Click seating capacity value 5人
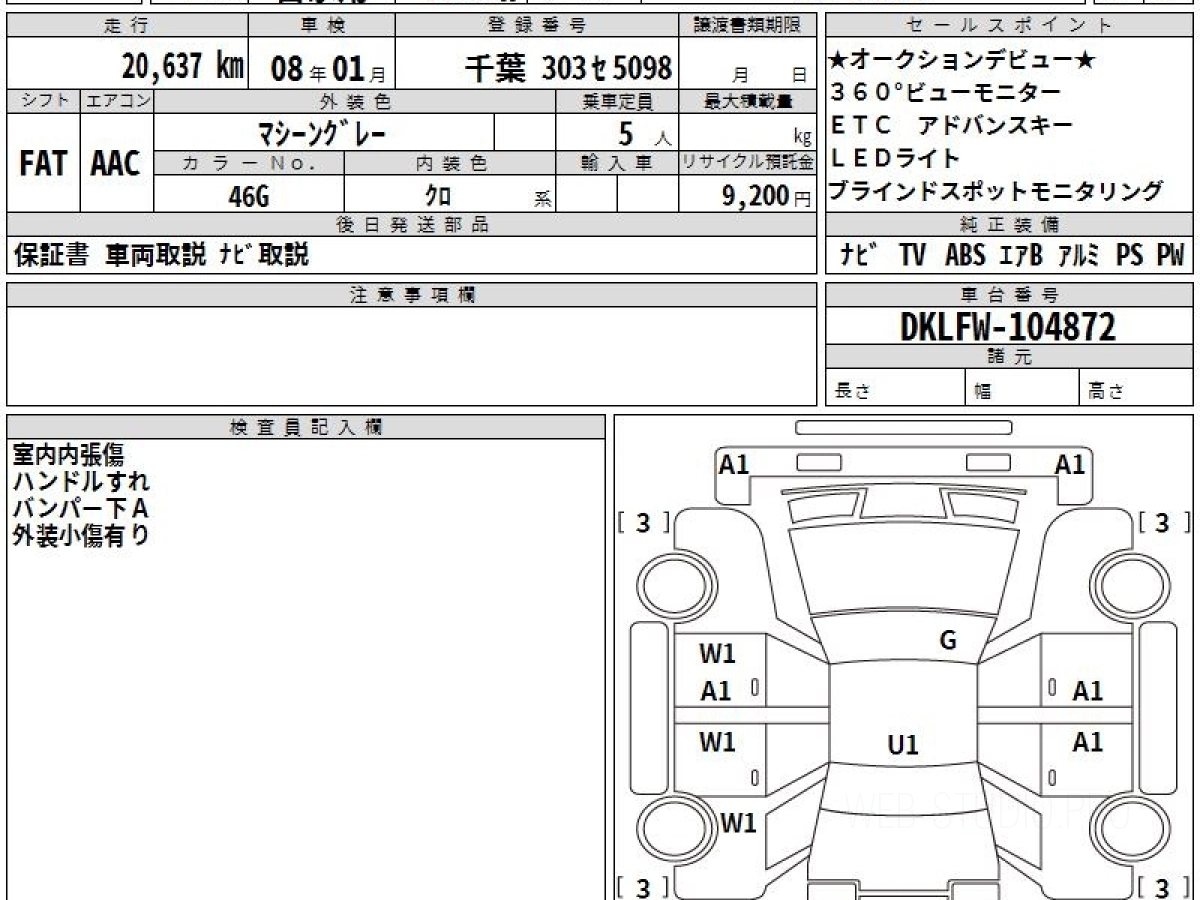Image resolution: width=1200 pixels, height=900 pixels. [645, 133]
